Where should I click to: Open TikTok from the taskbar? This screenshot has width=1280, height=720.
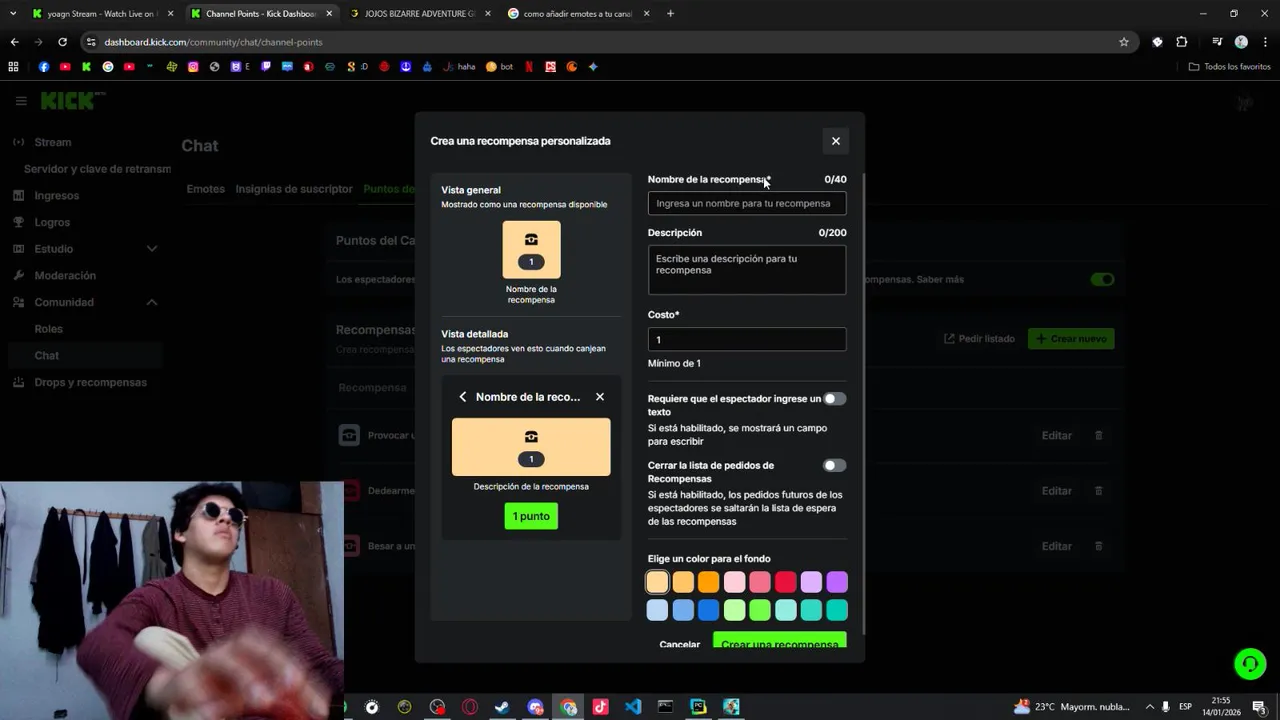coord(600,707)
